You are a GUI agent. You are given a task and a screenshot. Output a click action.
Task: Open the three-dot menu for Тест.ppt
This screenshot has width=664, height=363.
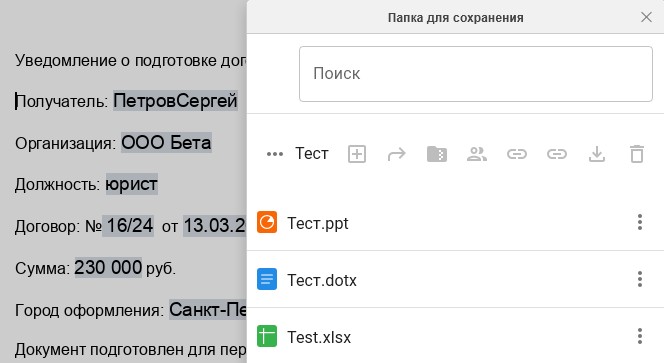(x=640, y=222)
